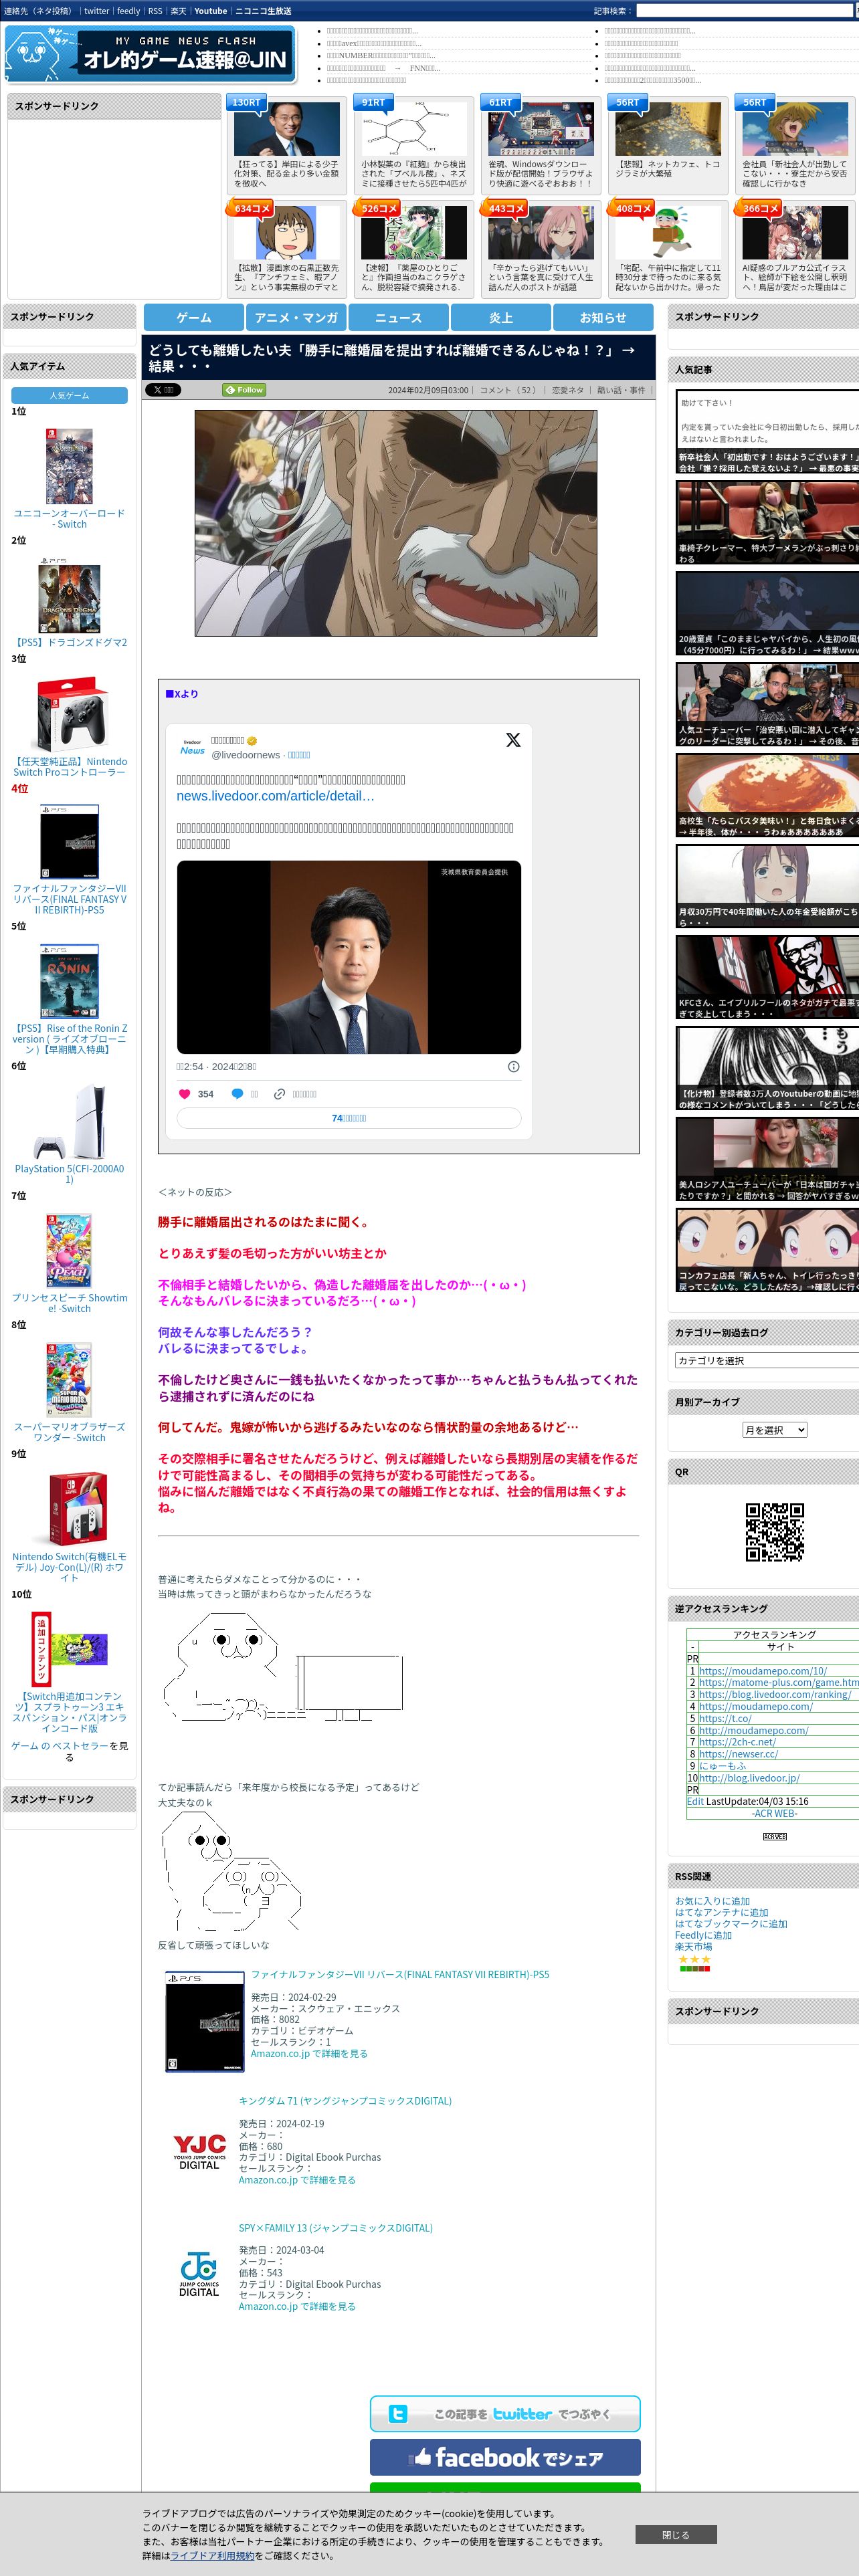Open news.livedoor.com article link in tweet

[x=275, y=796]
